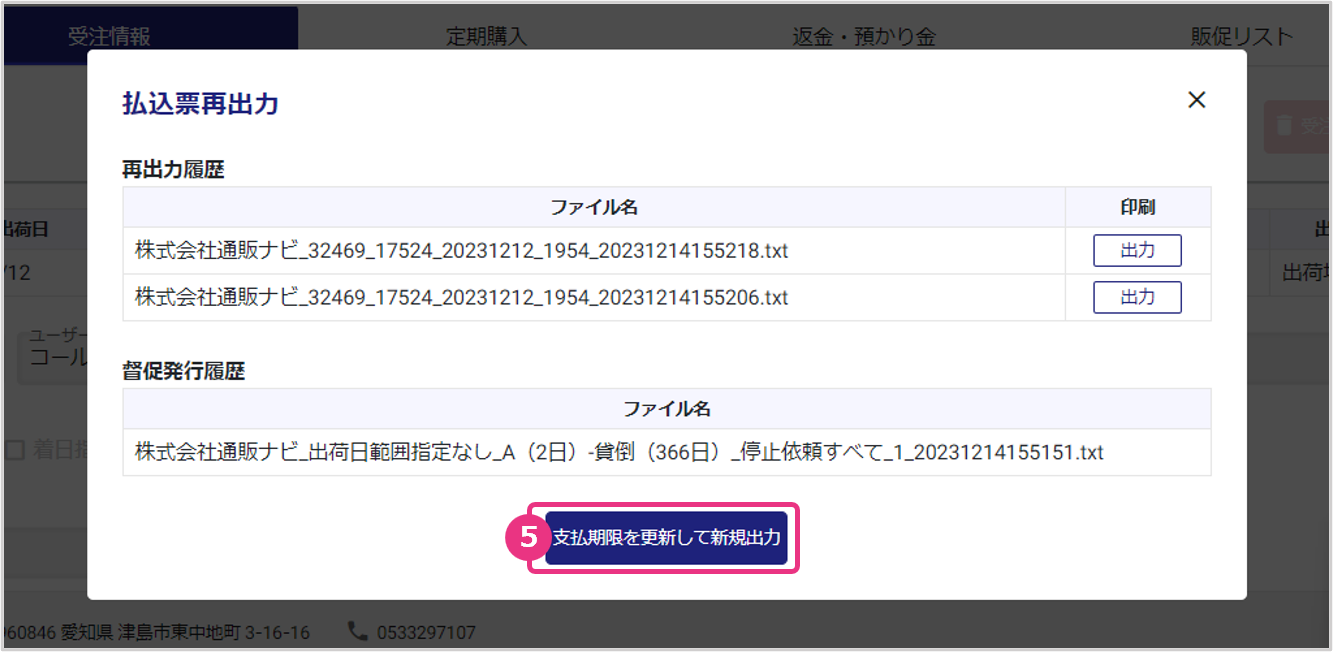Click the pink step 5 badge
1333x652 pixels.
tap(524, 538)
